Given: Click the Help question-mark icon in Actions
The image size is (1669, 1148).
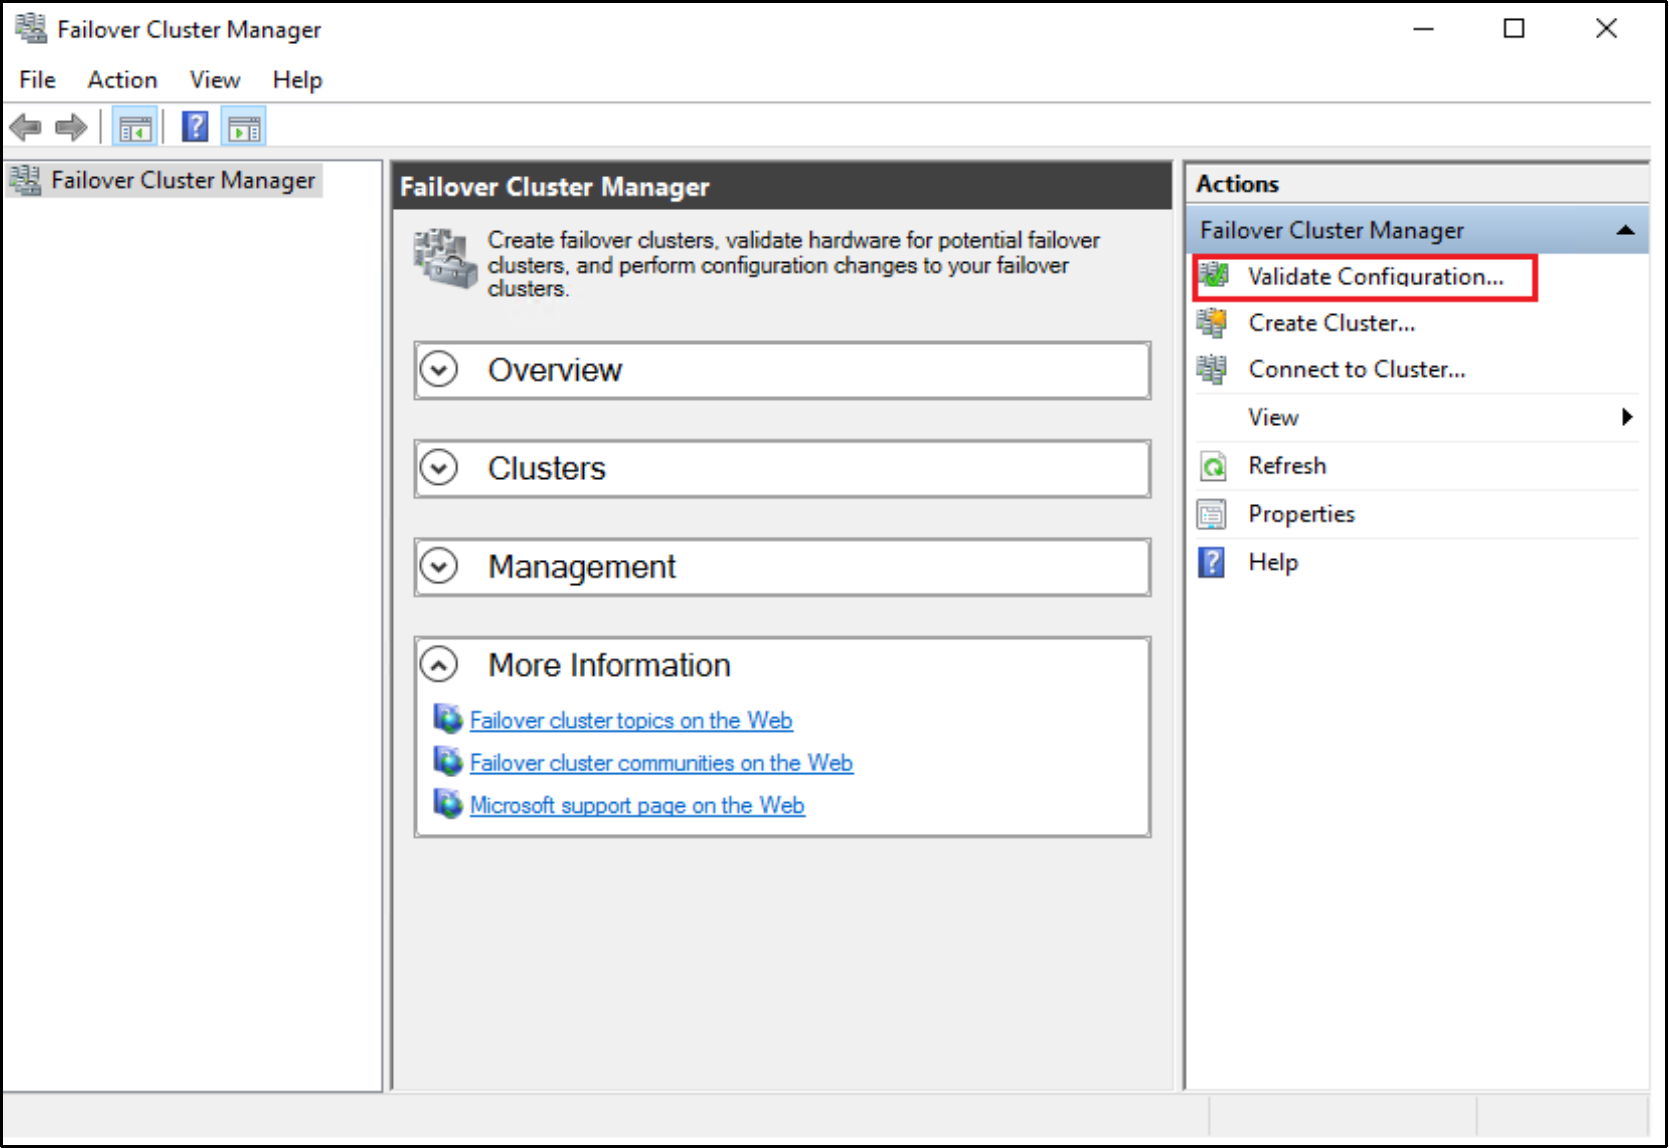Looking at the screenshot, I should click(x=1212, y=562).
